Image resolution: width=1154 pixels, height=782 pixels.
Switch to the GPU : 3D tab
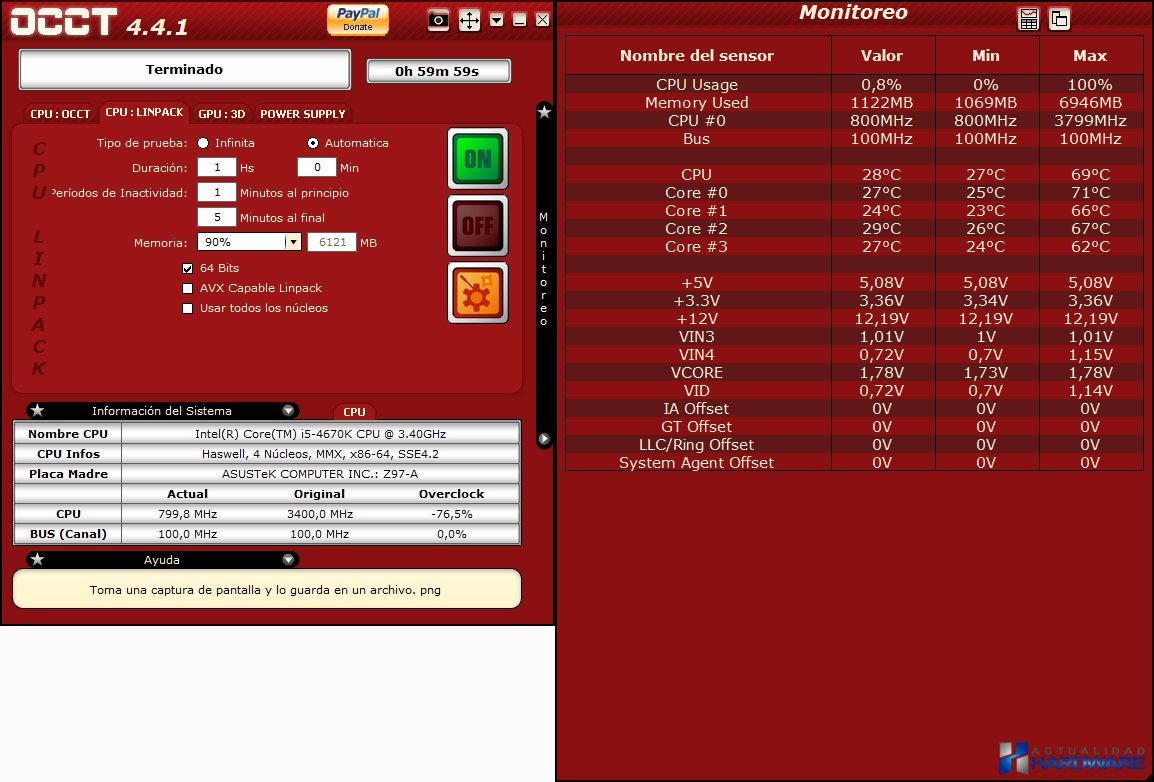tap(221, 114)
